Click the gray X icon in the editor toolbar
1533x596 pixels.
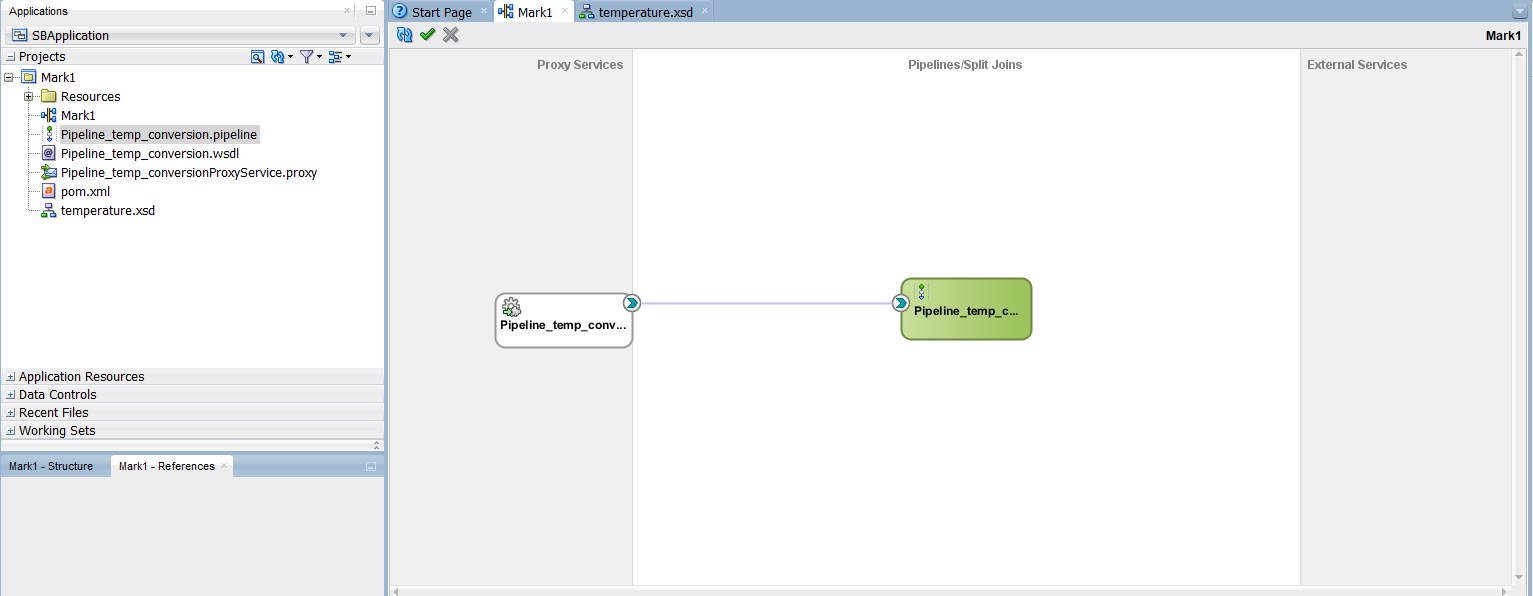coord(451,35)
